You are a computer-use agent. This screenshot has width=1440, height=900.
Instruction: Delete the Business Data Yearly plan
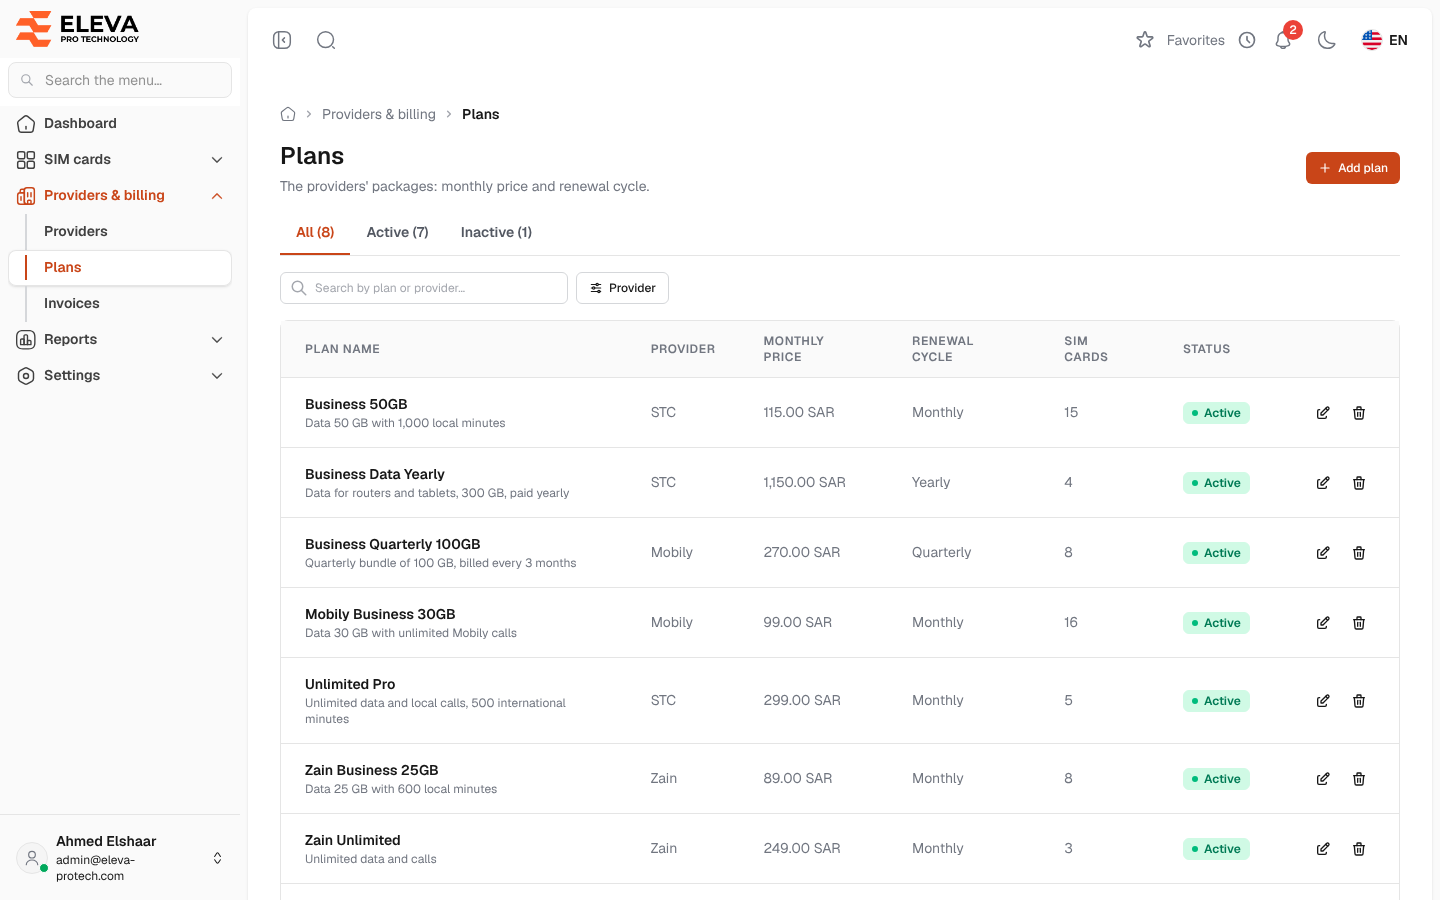click(x=1359, y=483)
